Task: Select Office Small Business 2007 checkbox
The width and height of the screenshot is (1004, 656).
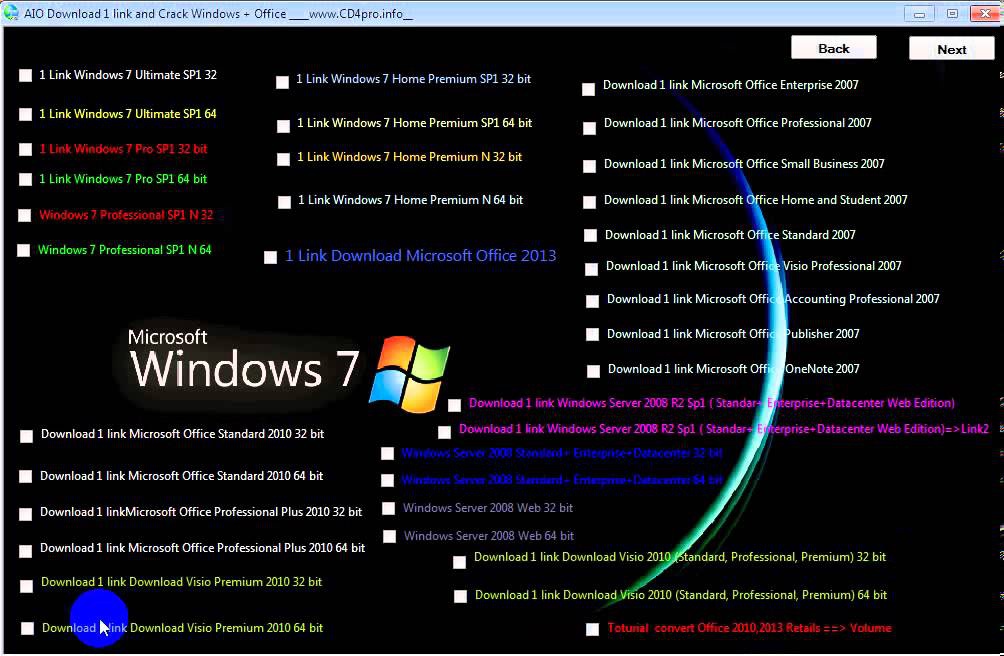Action: click(x=589, y=166)
